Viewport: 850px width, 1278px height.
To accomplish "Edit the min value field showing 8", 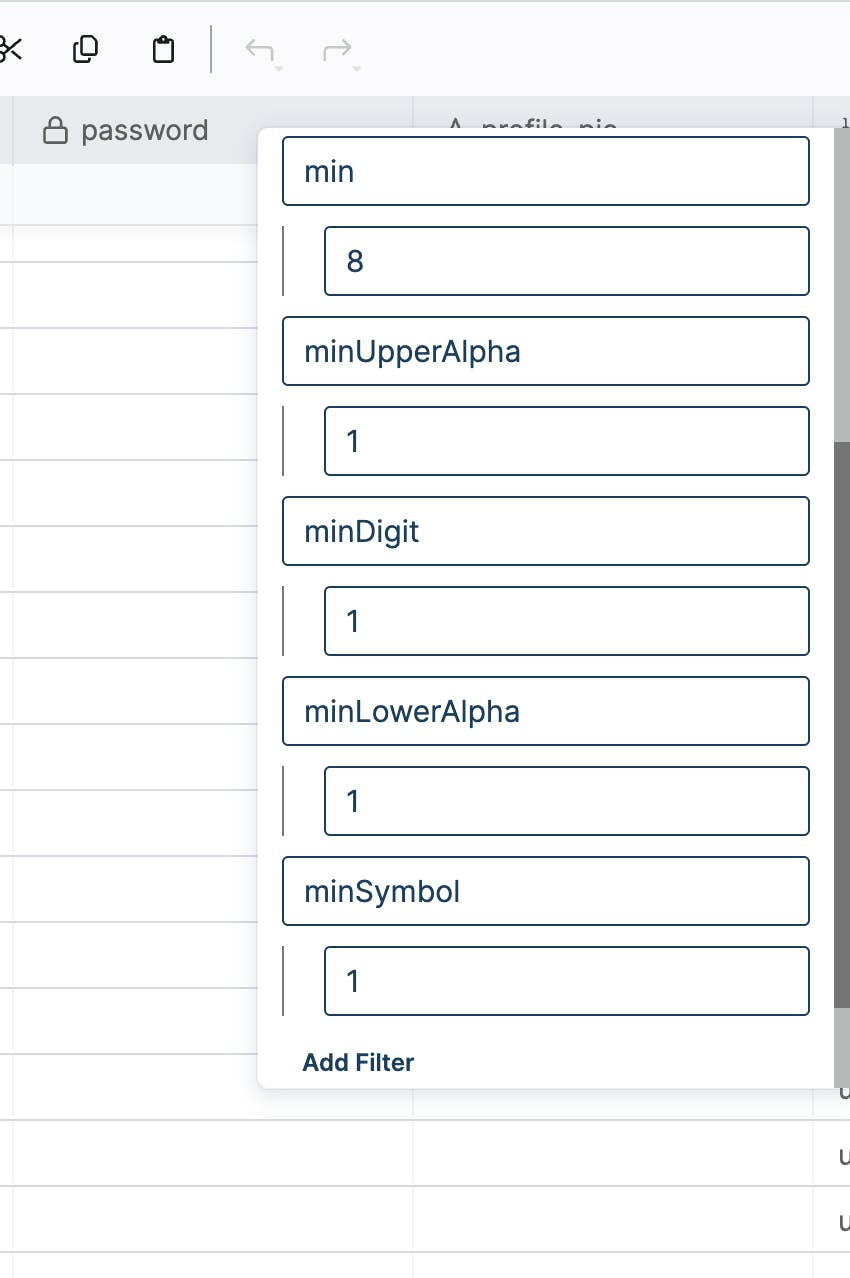I will click(566, 261).
